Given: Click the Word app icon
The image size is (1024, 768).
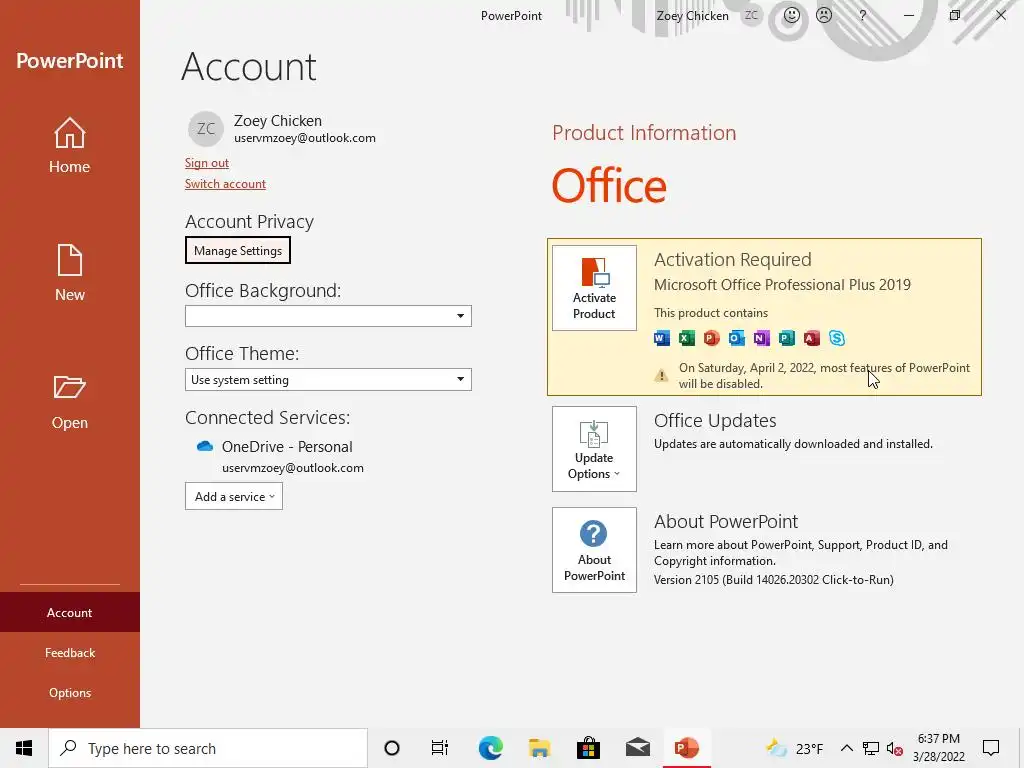Looking at the screenshot, I should [662, 338].
